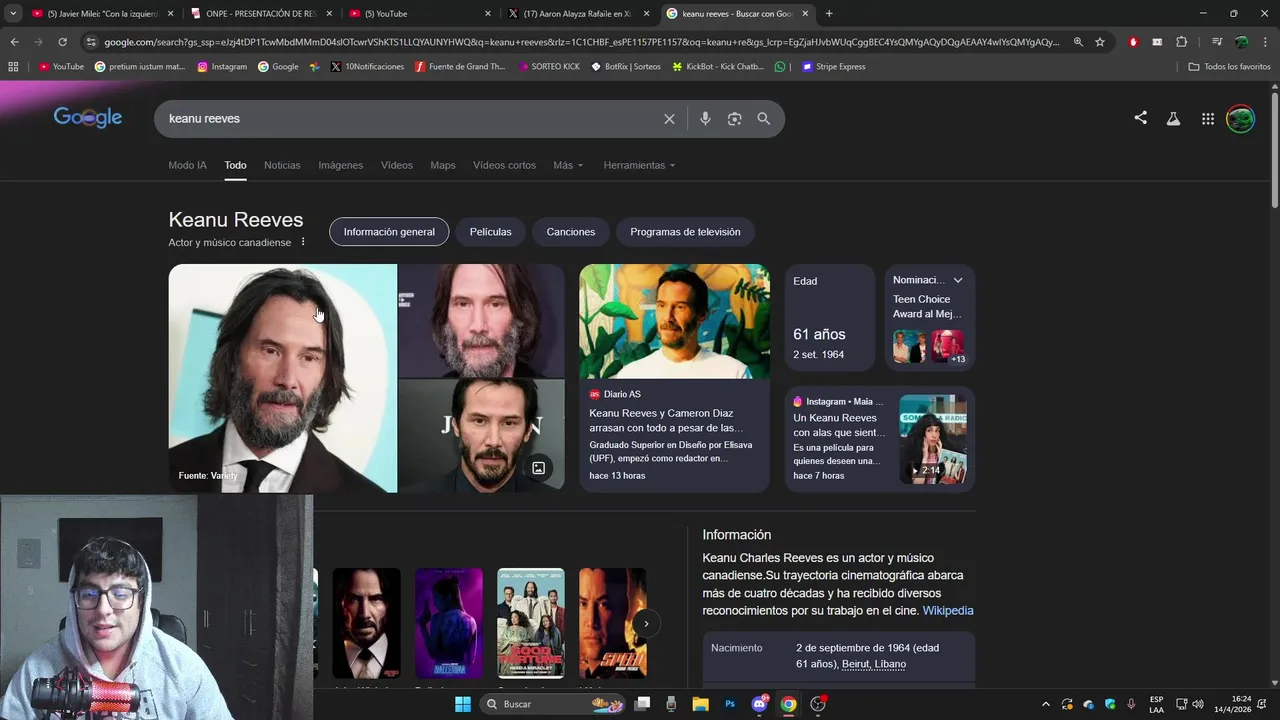
Task: Start a voice search with the microphone icon
Action: [x=705, y=119]
